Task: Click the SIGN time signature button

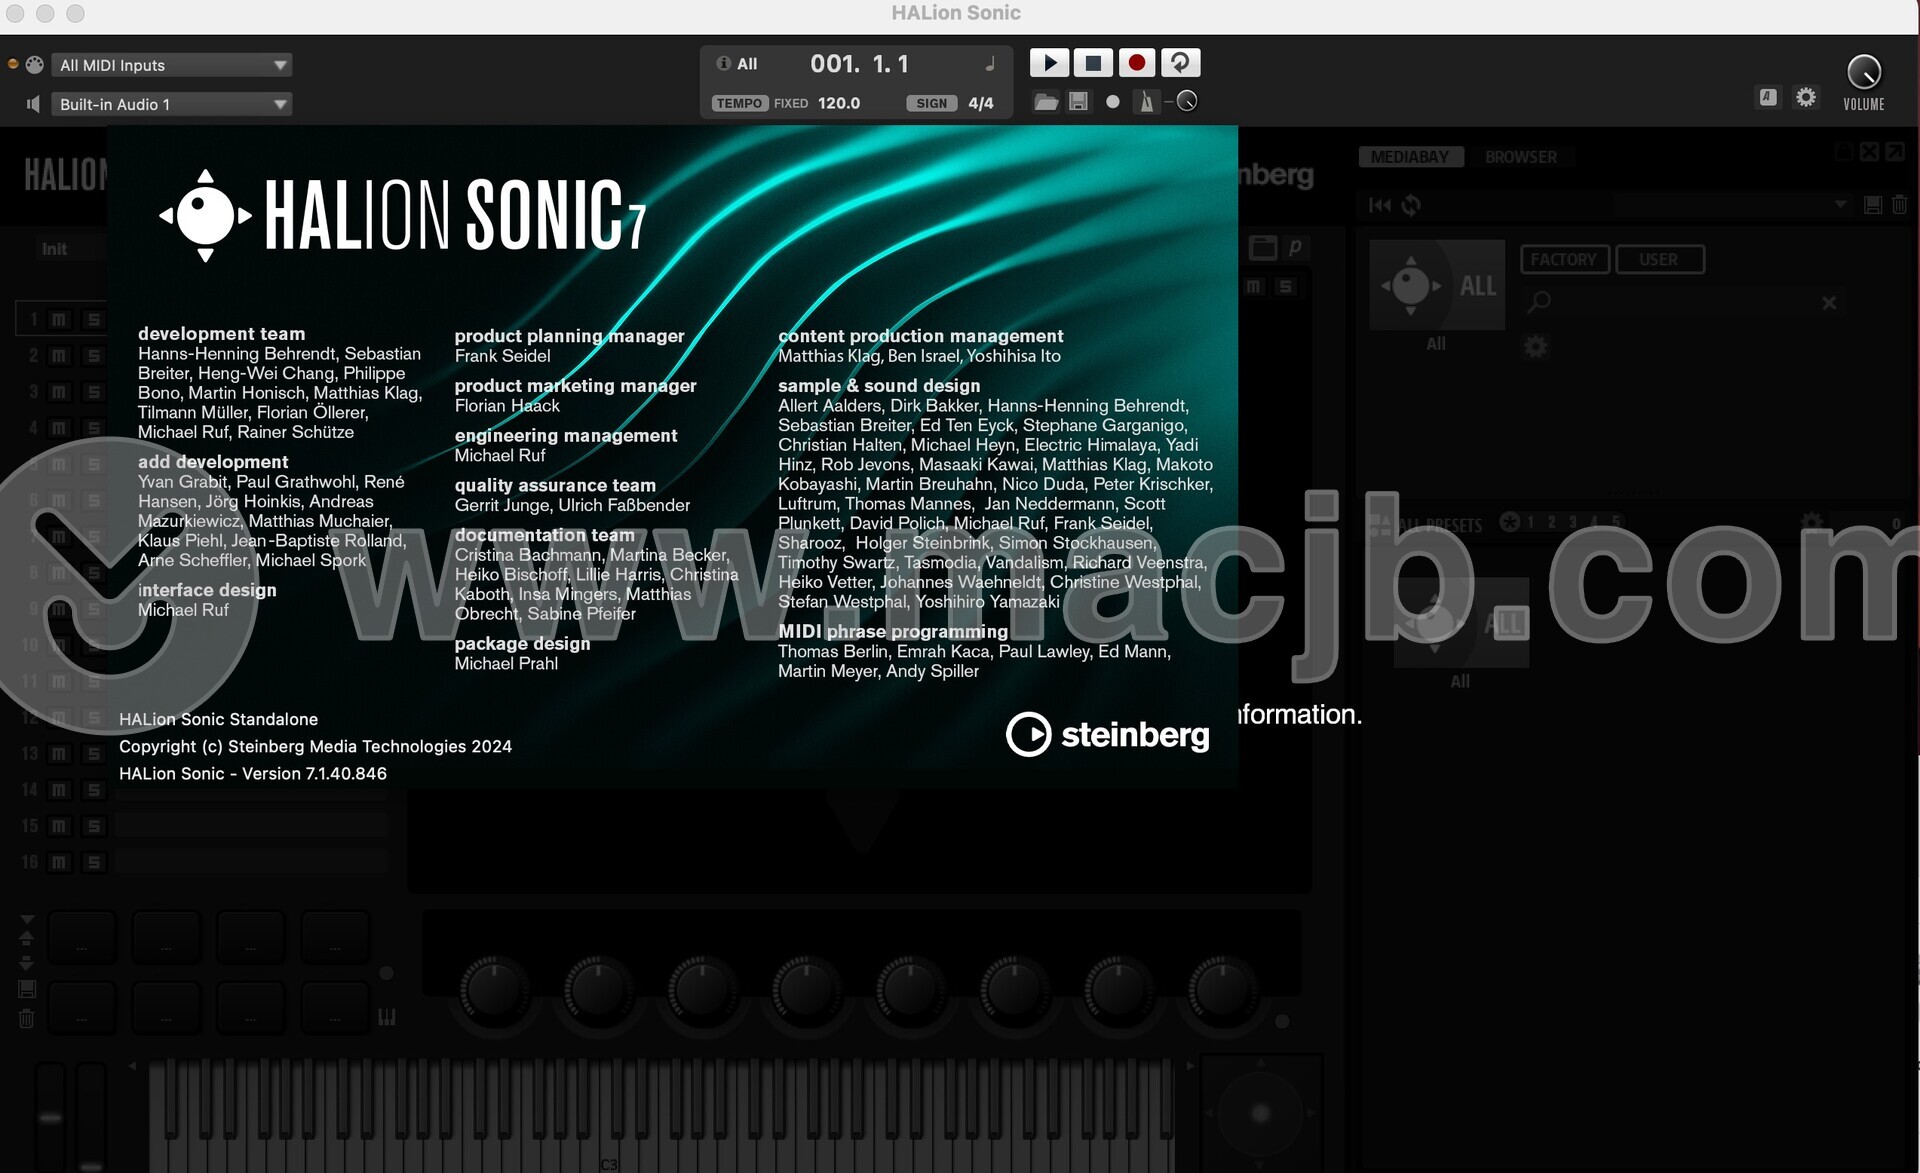Action: (931, 103)
